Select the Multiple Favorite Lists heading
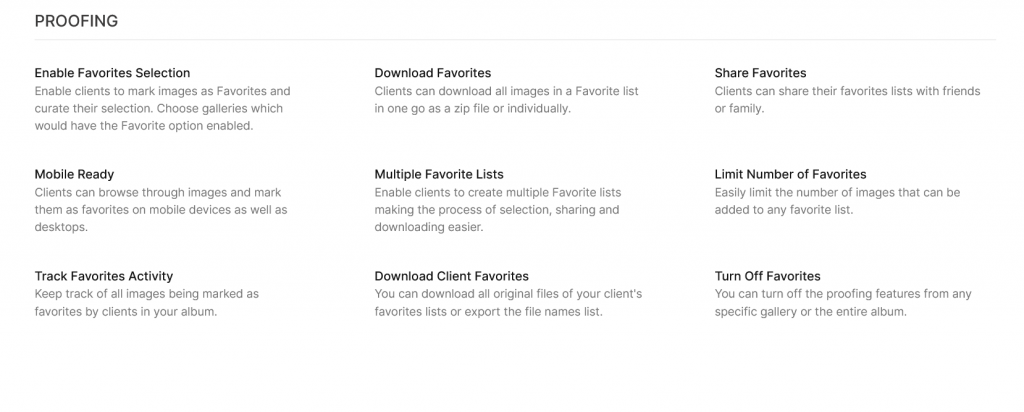This screenshot has height=412, width=1024. point(439,174)
